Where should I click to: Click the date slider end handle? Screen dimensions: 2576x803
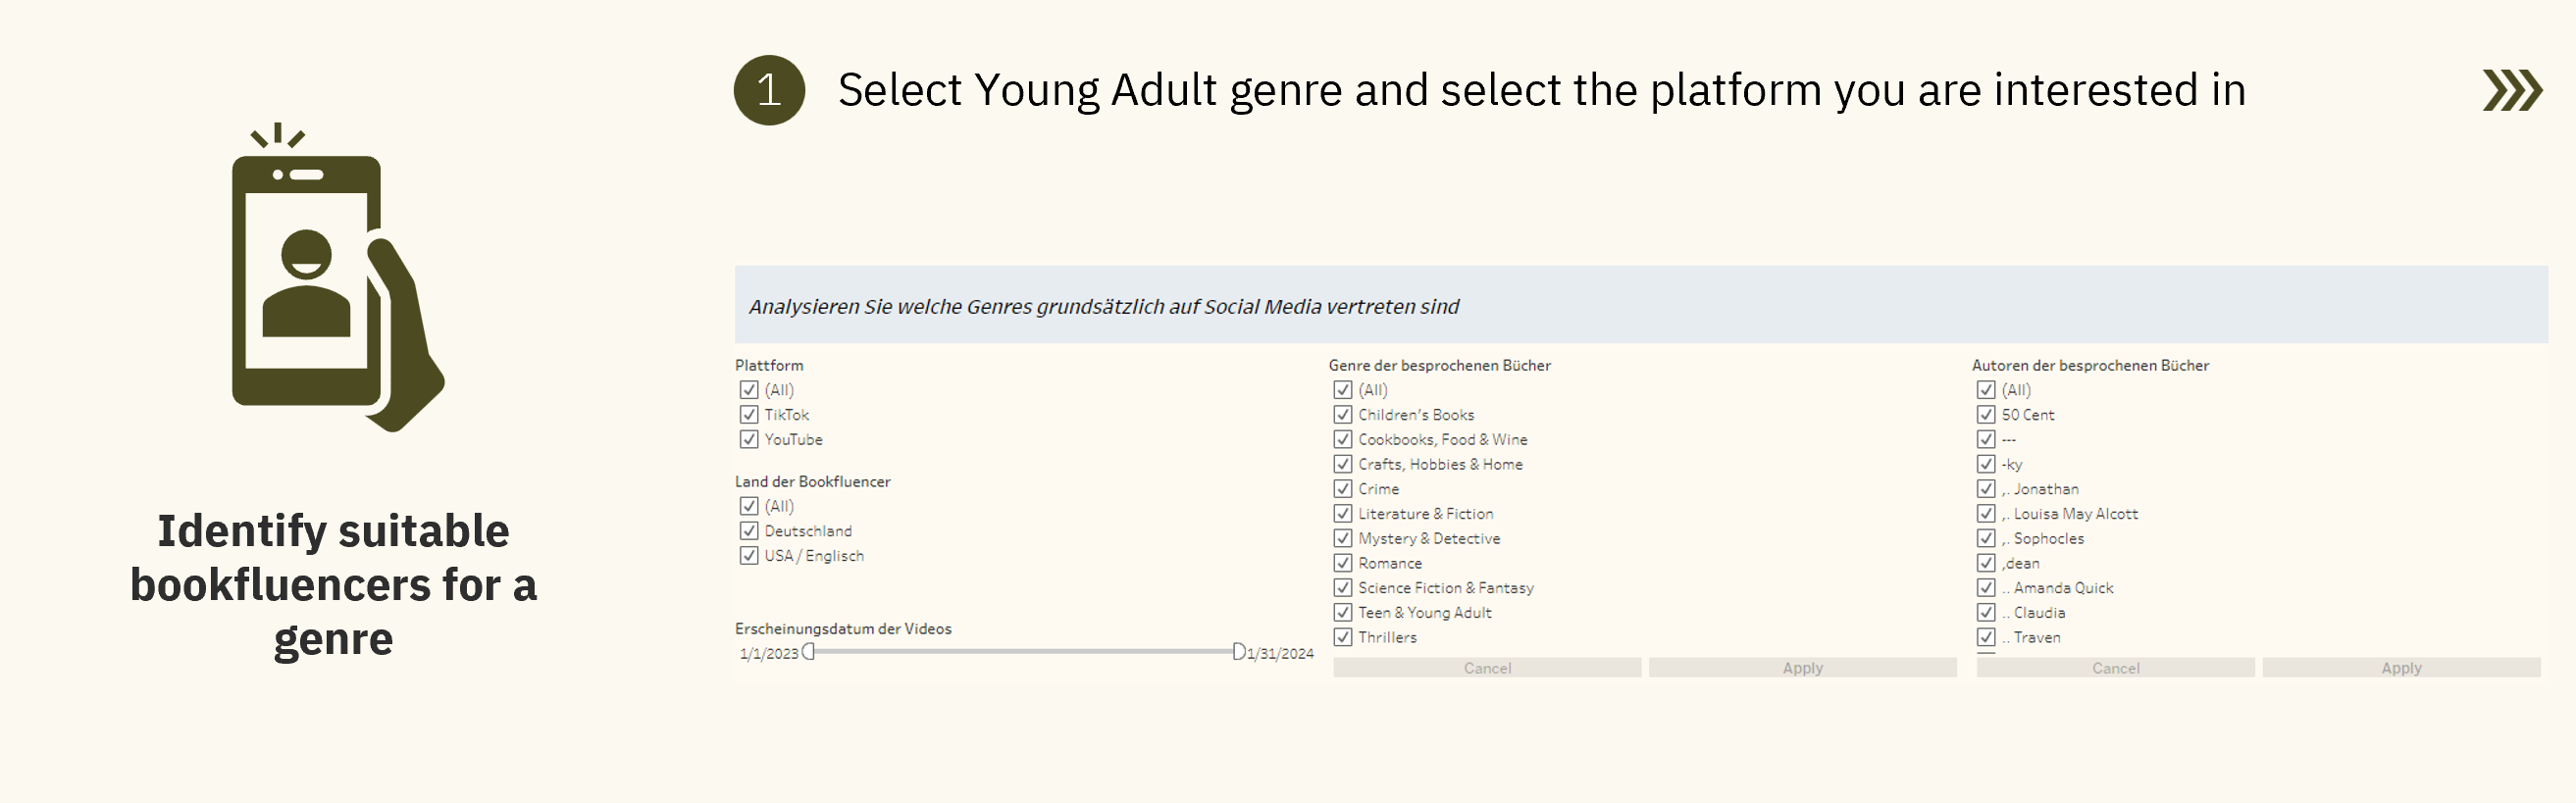(1239, 652)
